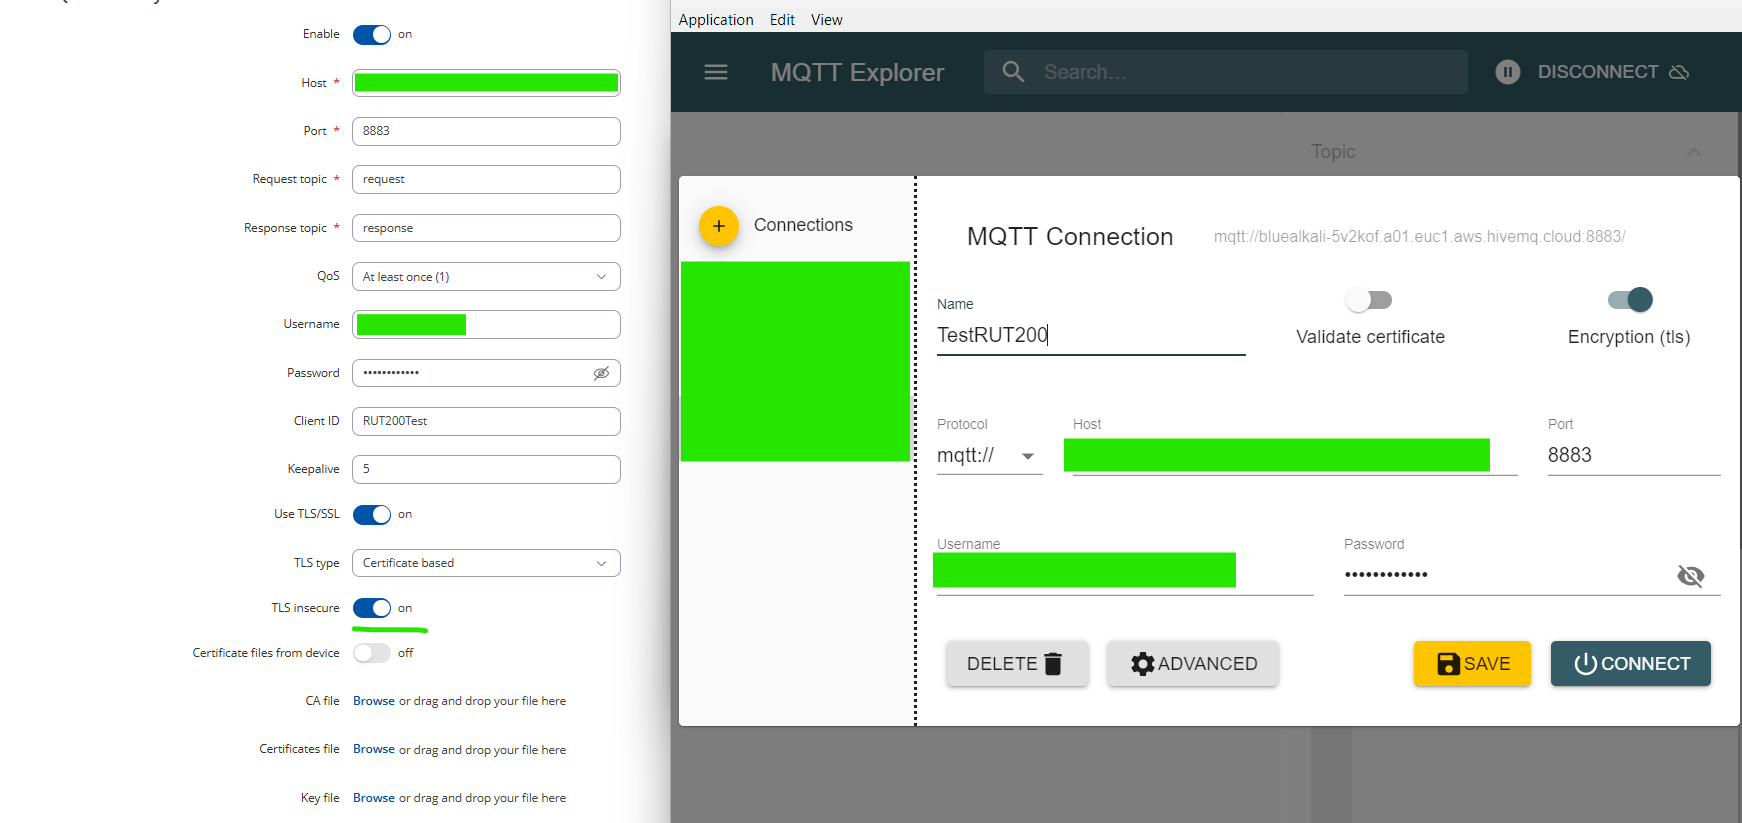This screenshot has width=1742, height=823.
Task: Show router password using eye icon
Action: (601, 373)
